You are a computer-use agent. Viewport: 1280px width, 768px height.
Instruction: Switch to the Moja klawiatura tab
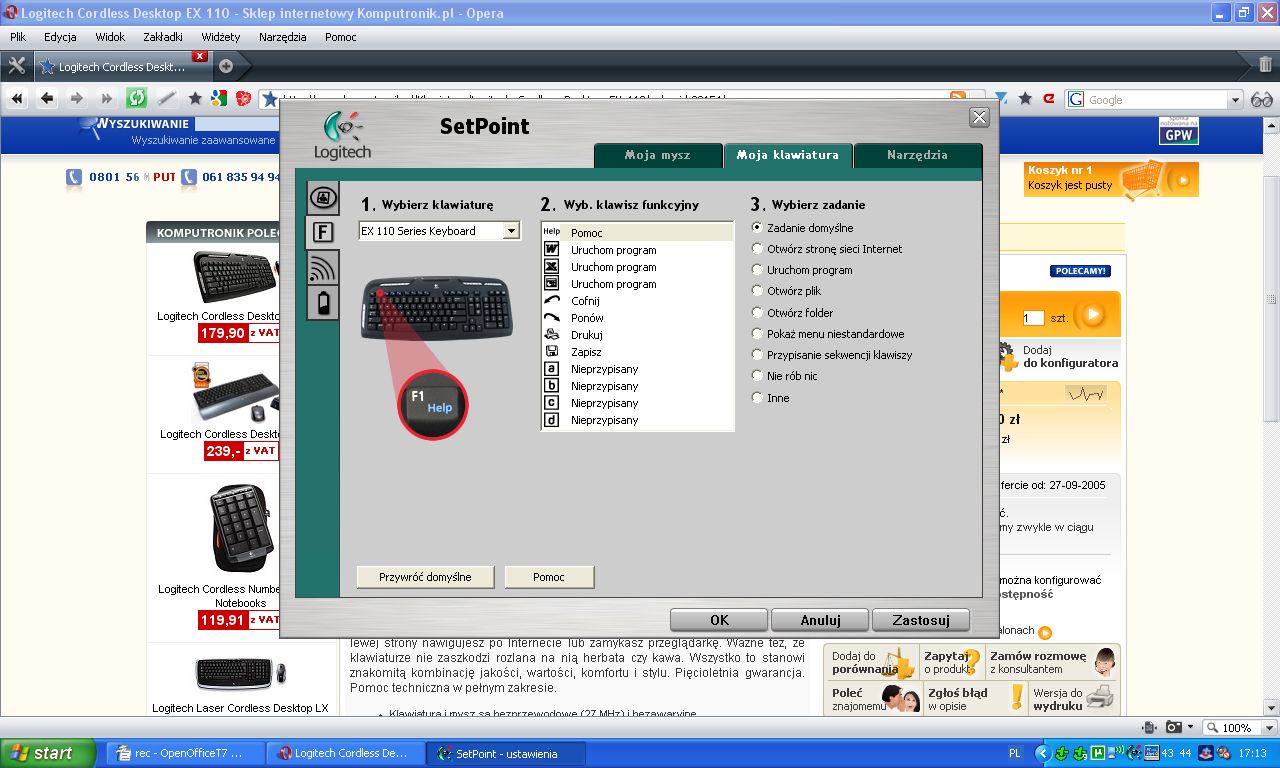coord(787,155)
